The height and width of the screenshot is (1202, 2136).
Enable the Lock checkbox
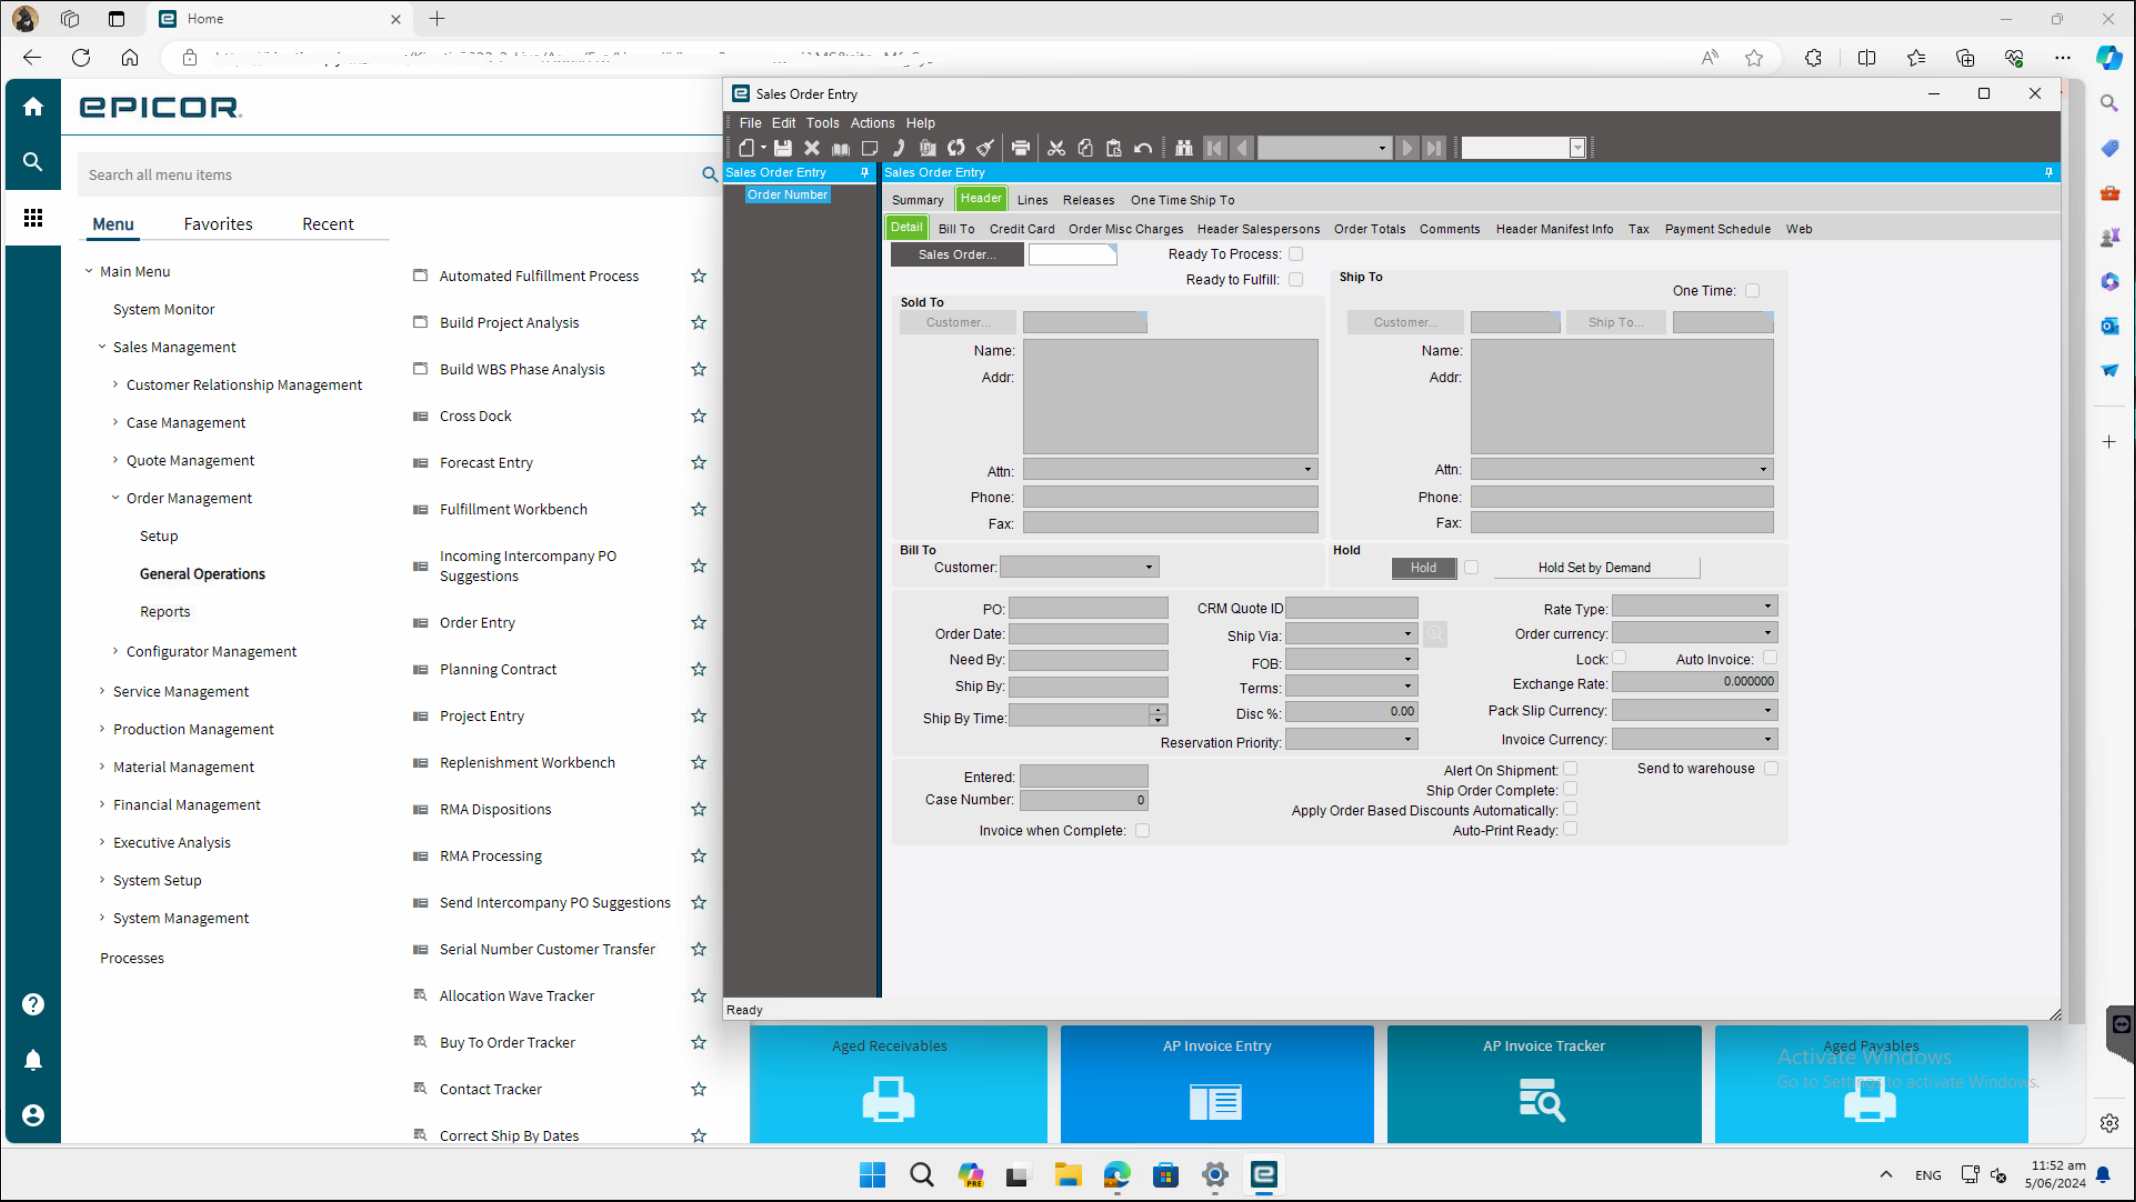tap(1619, 658)
